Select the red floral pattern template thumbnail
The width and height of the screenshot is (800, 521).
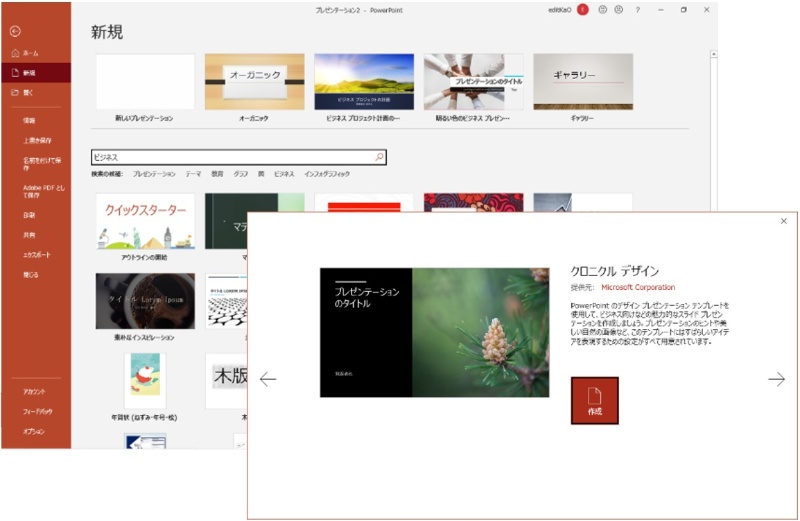pyautogui.click(x=473, y=202)
